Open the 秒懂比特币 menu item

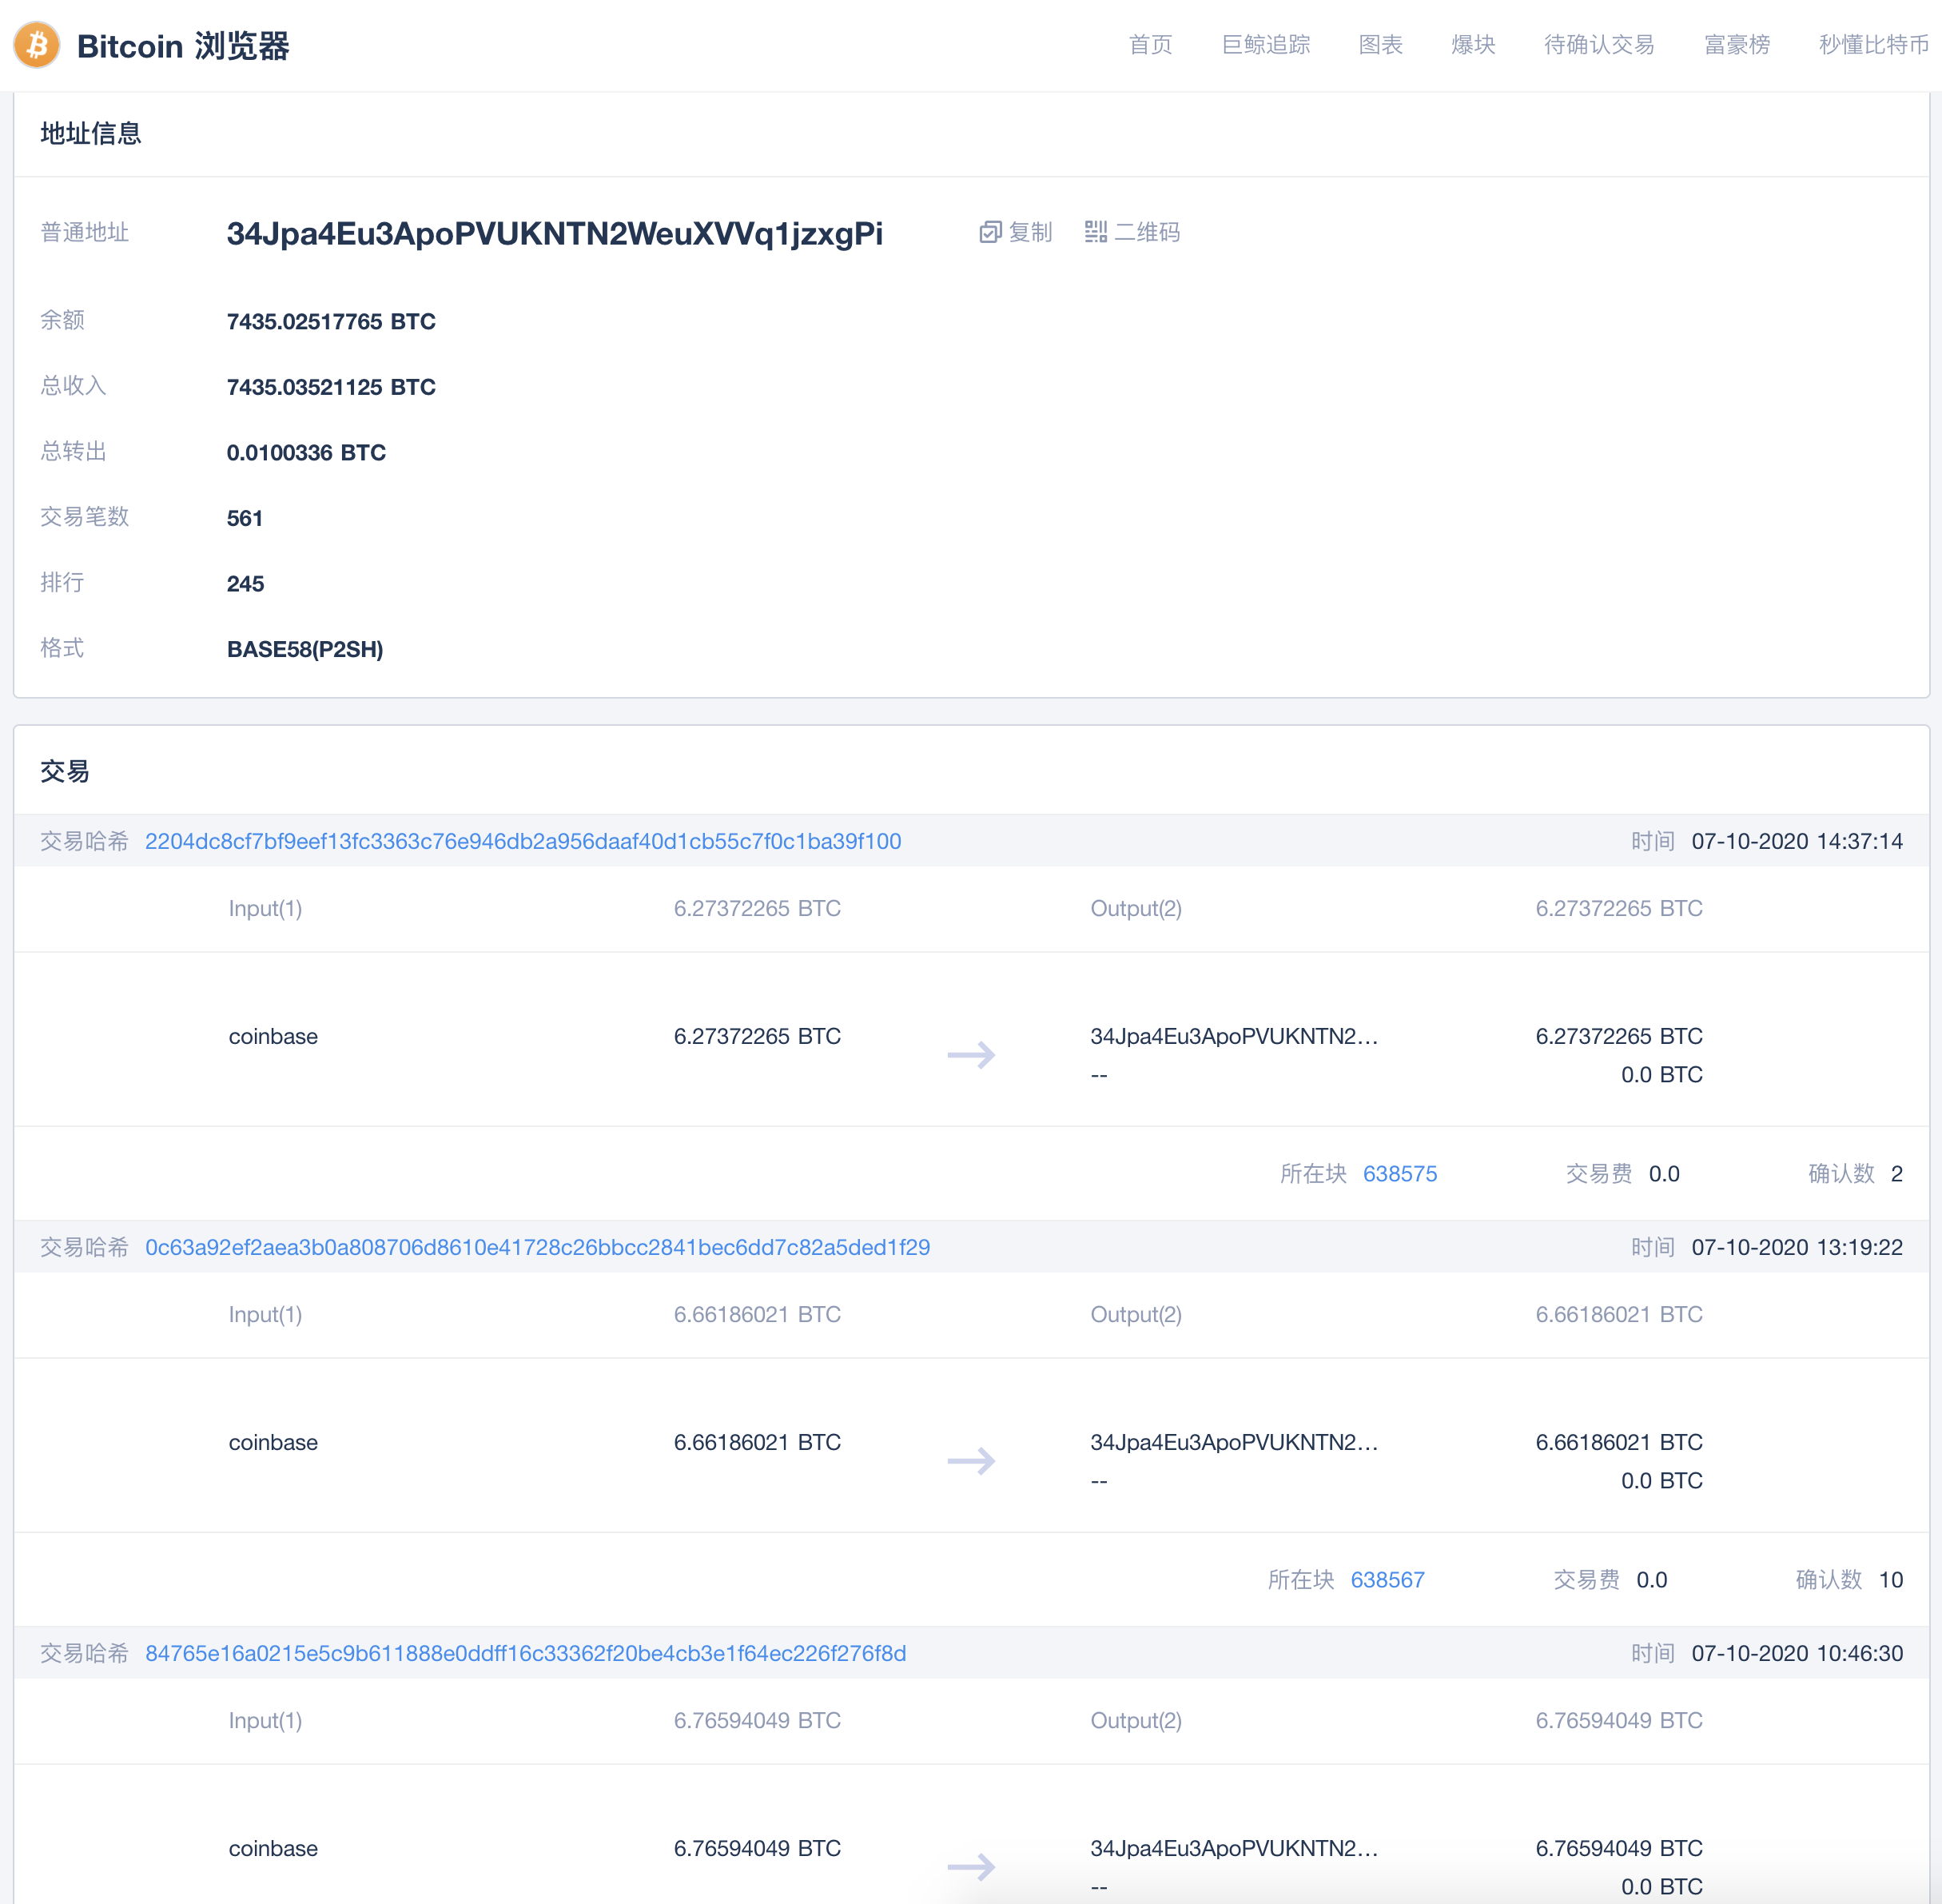click(1874, 45)
